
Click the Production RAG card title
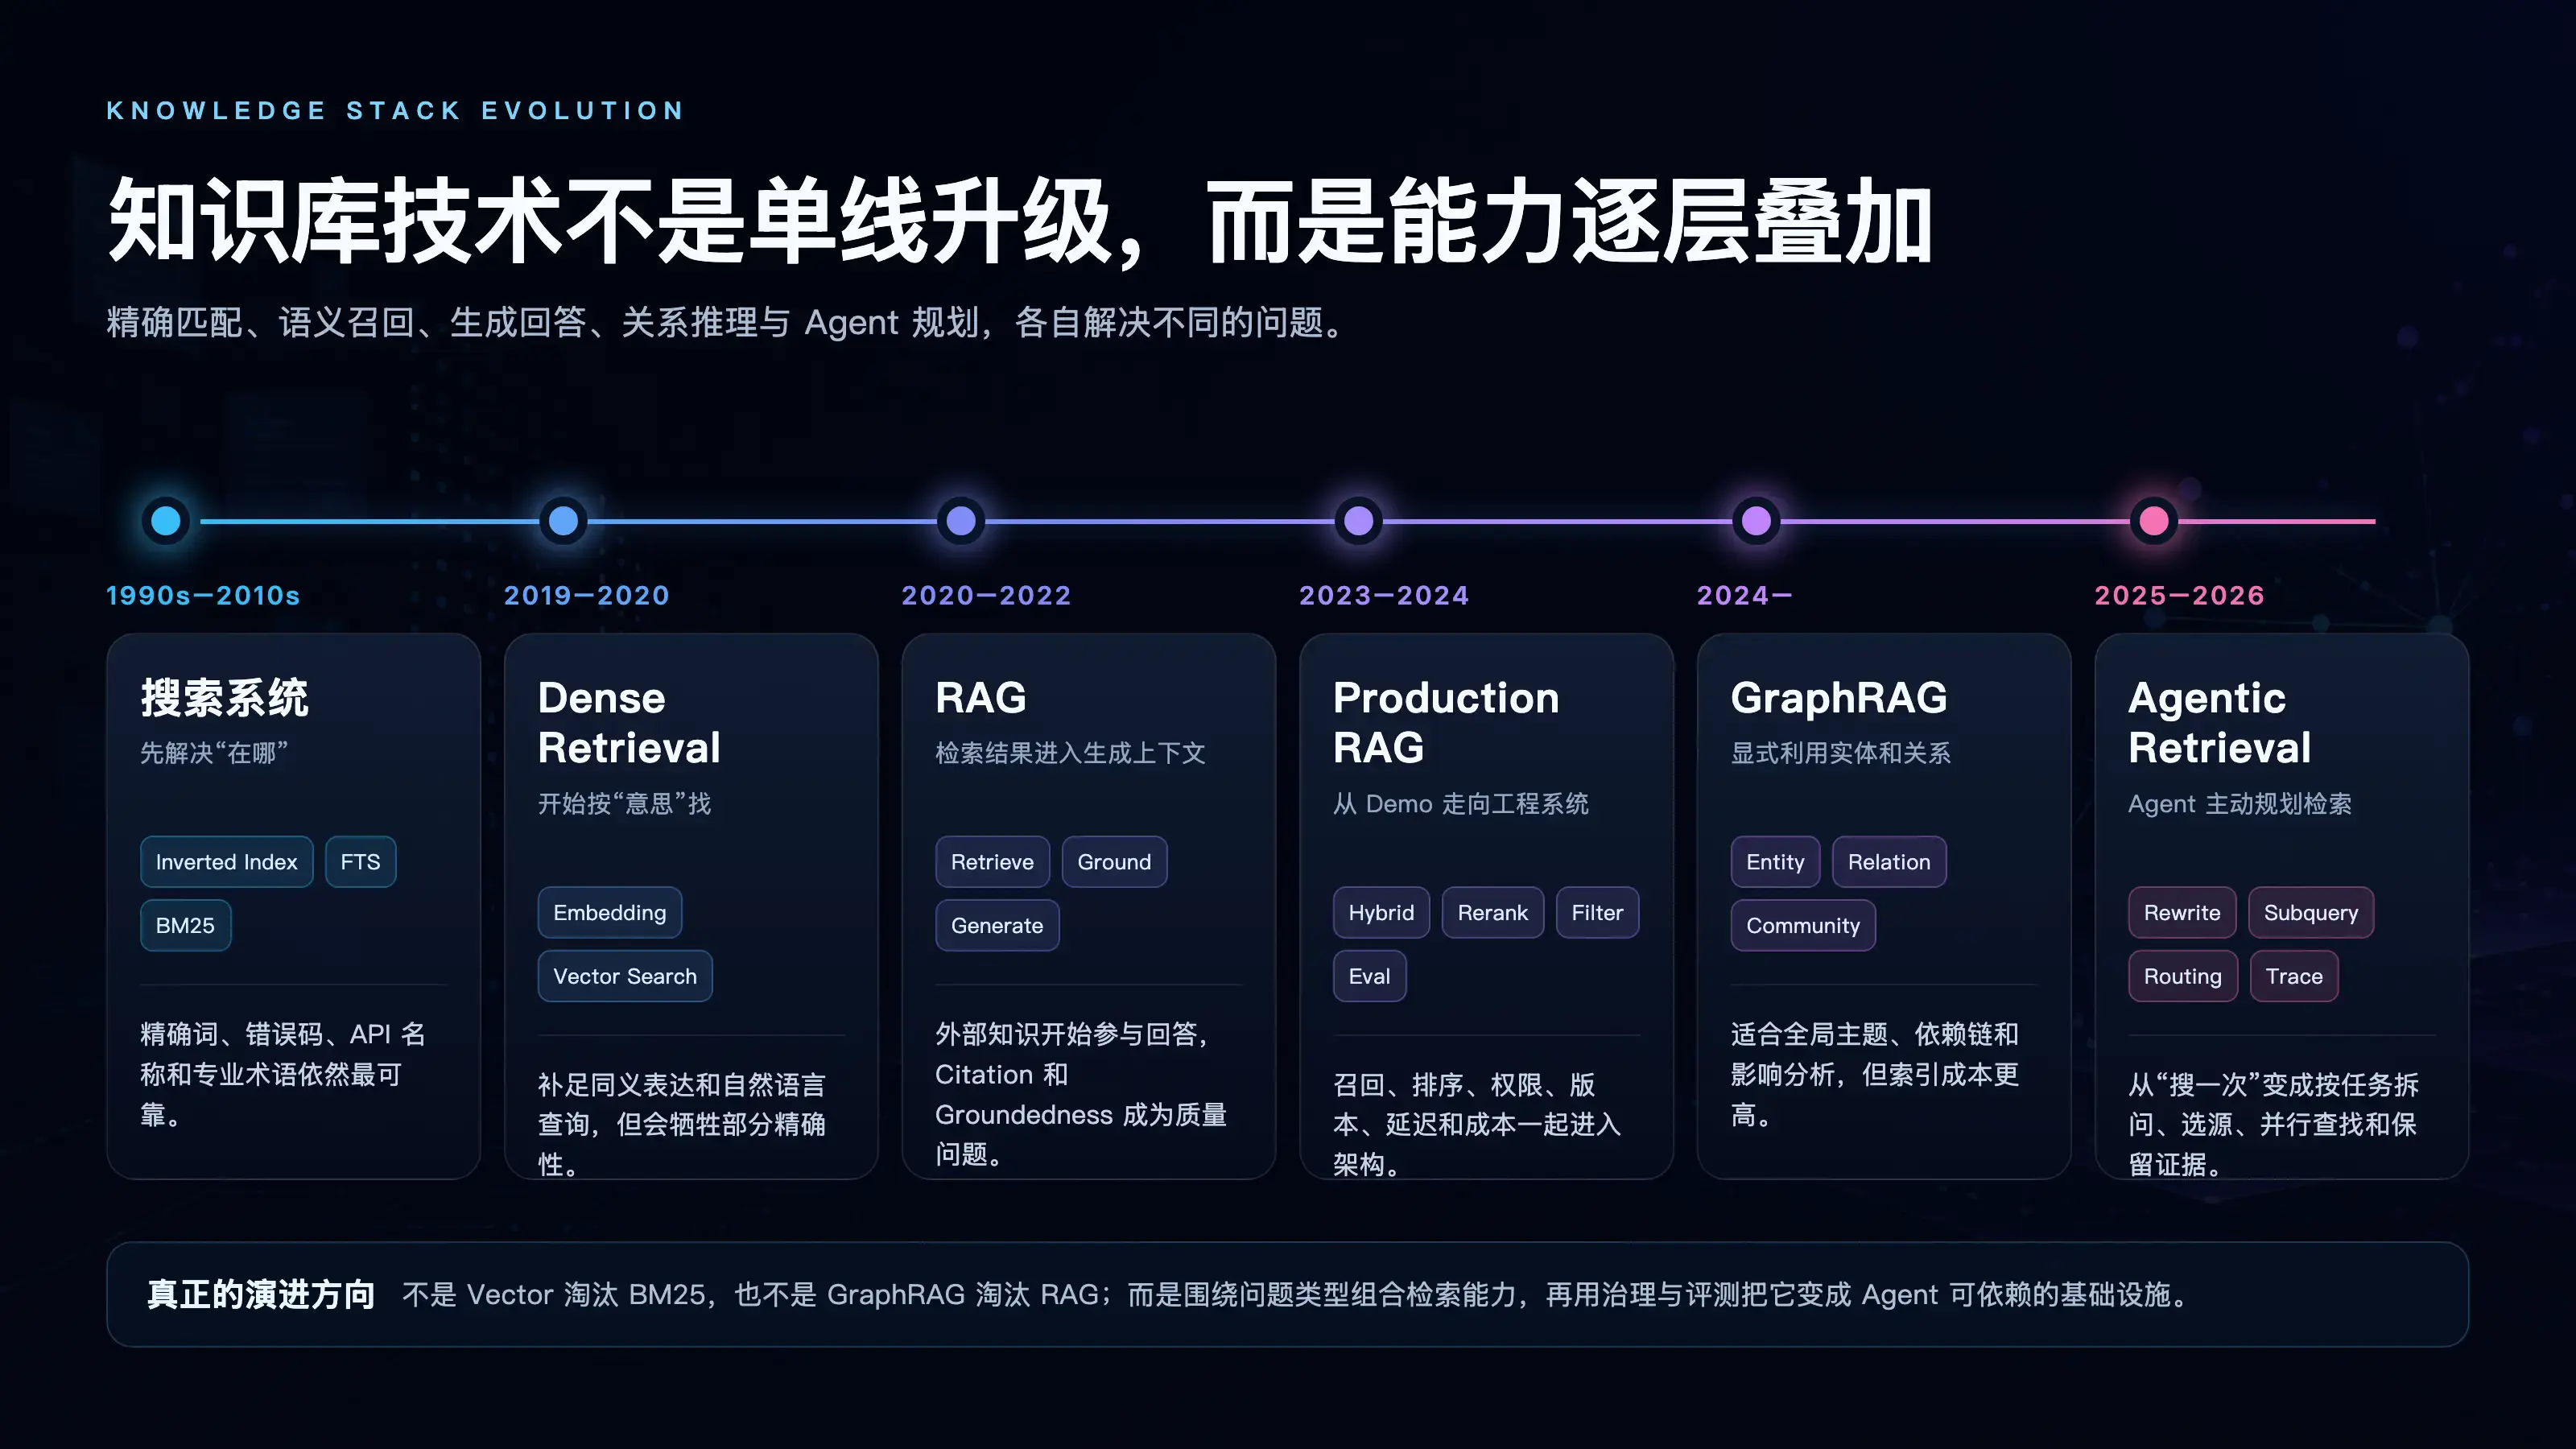pos(1446,723)
